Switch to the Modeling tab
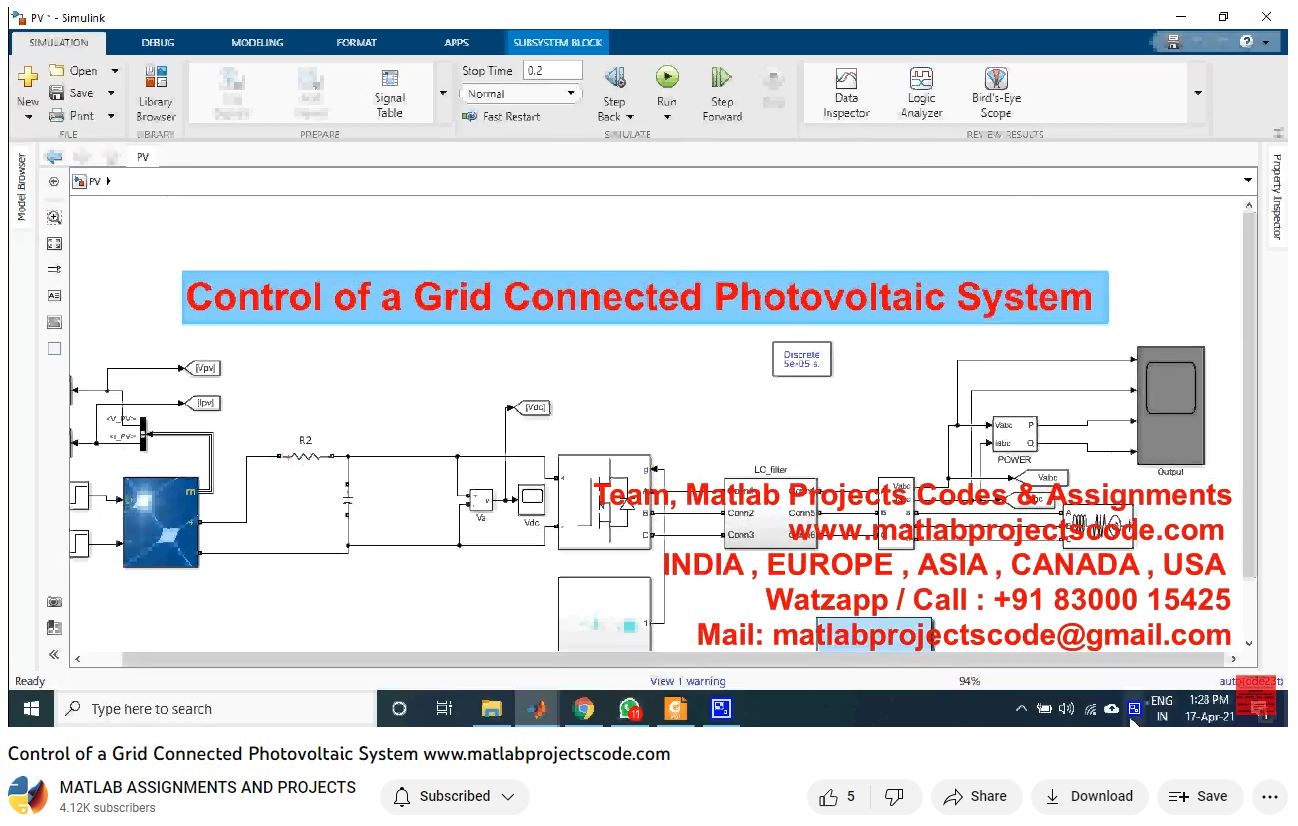 click(x=257, y=43)
